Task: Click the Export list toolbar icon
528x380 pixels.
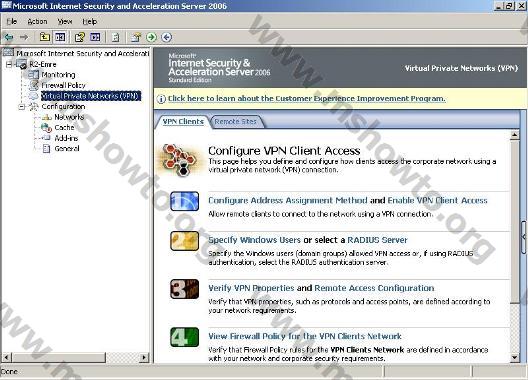Action: click(116, 37)
